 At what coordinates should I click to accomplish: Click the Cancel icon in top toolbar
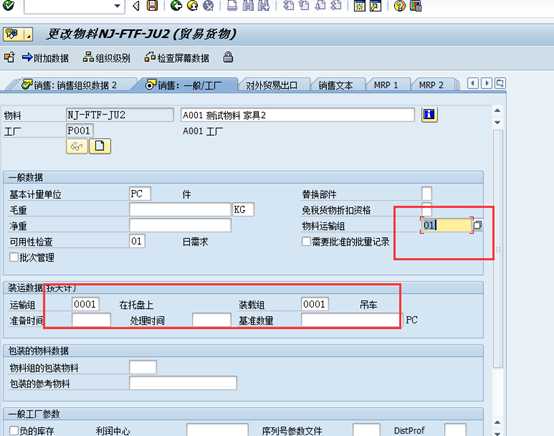tap(208, 5)
